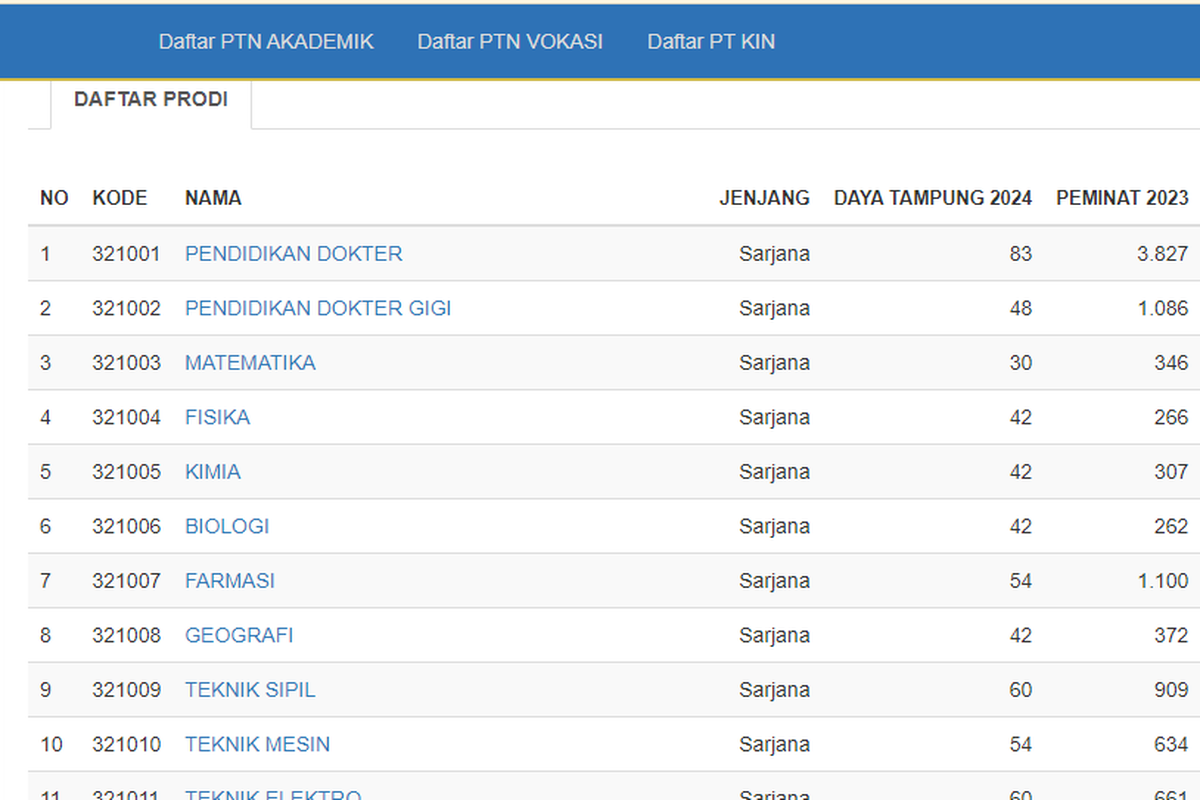The image size is (1200, 800).
Task: Click the NAMA column header
Action: 213,198
